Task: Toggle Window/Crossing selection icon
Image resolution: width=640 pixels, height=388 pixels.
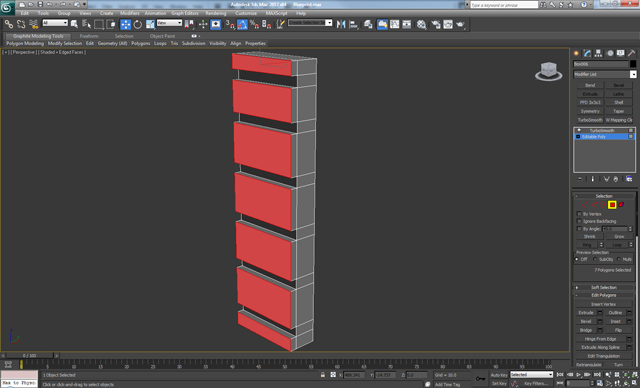Action: point(111,24)
